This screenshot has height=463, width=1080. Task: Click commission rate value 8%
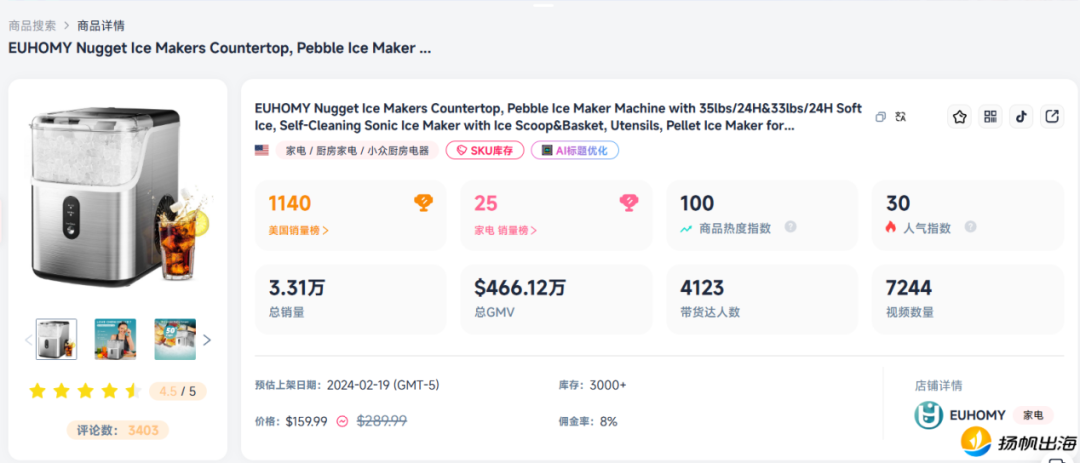(608, 421)
